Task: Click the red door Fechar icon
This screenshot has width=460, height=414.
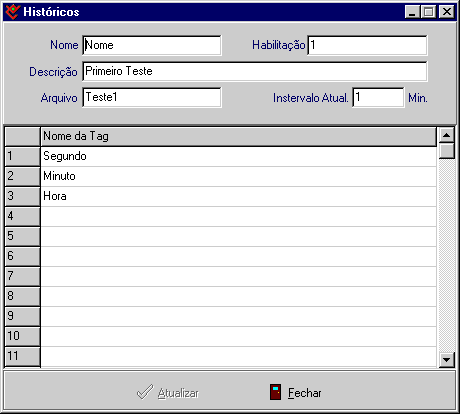Action: coord(275,392)
